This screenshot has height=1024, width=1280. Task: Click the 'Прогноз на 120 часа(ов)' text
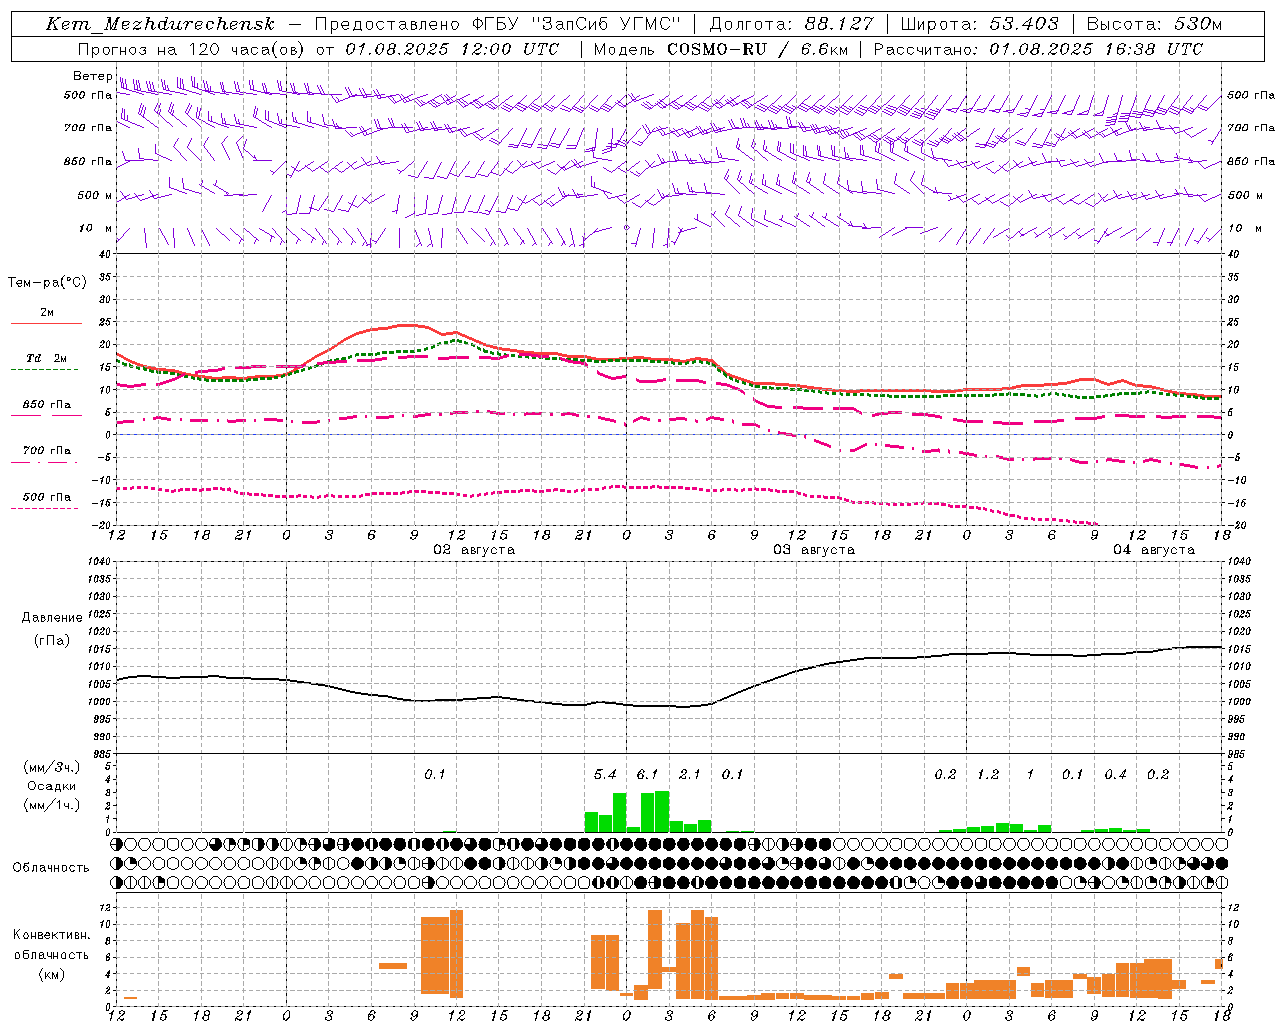coord(192,49)
